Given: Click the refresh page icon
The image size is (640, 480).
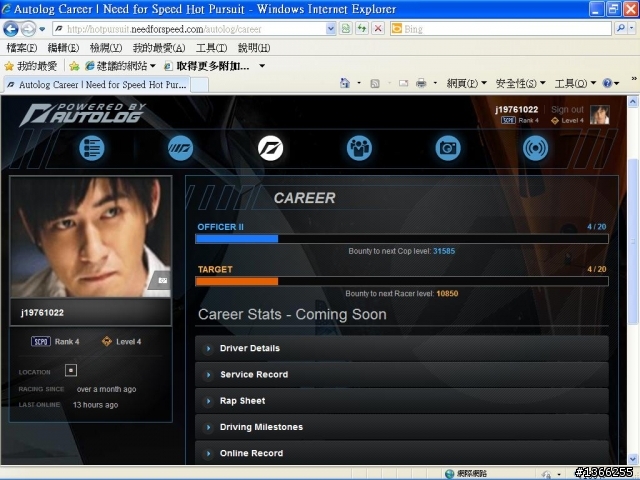Looking at the screenshot, I should [x=362, y=29].
